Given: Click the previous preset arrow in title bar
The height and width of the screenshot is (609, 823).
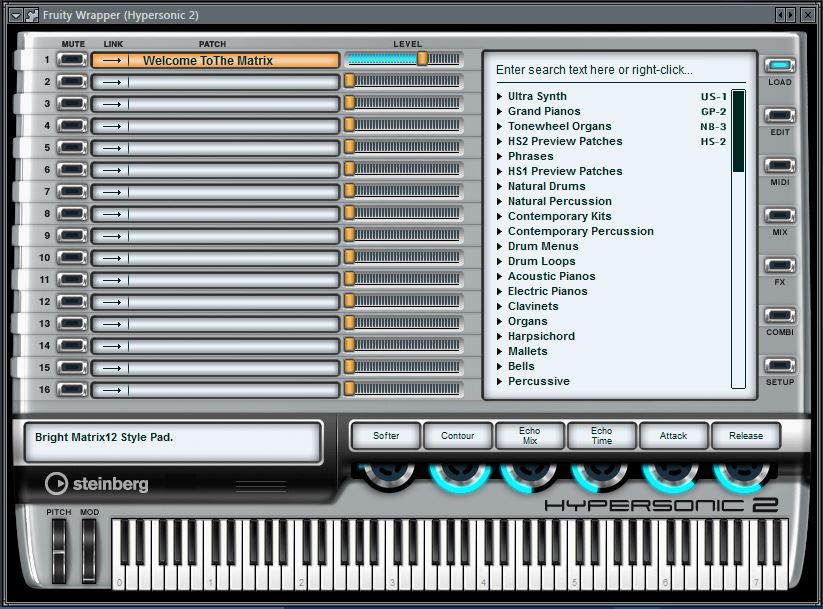Looking at the screenshot, I should pos(780,15).
